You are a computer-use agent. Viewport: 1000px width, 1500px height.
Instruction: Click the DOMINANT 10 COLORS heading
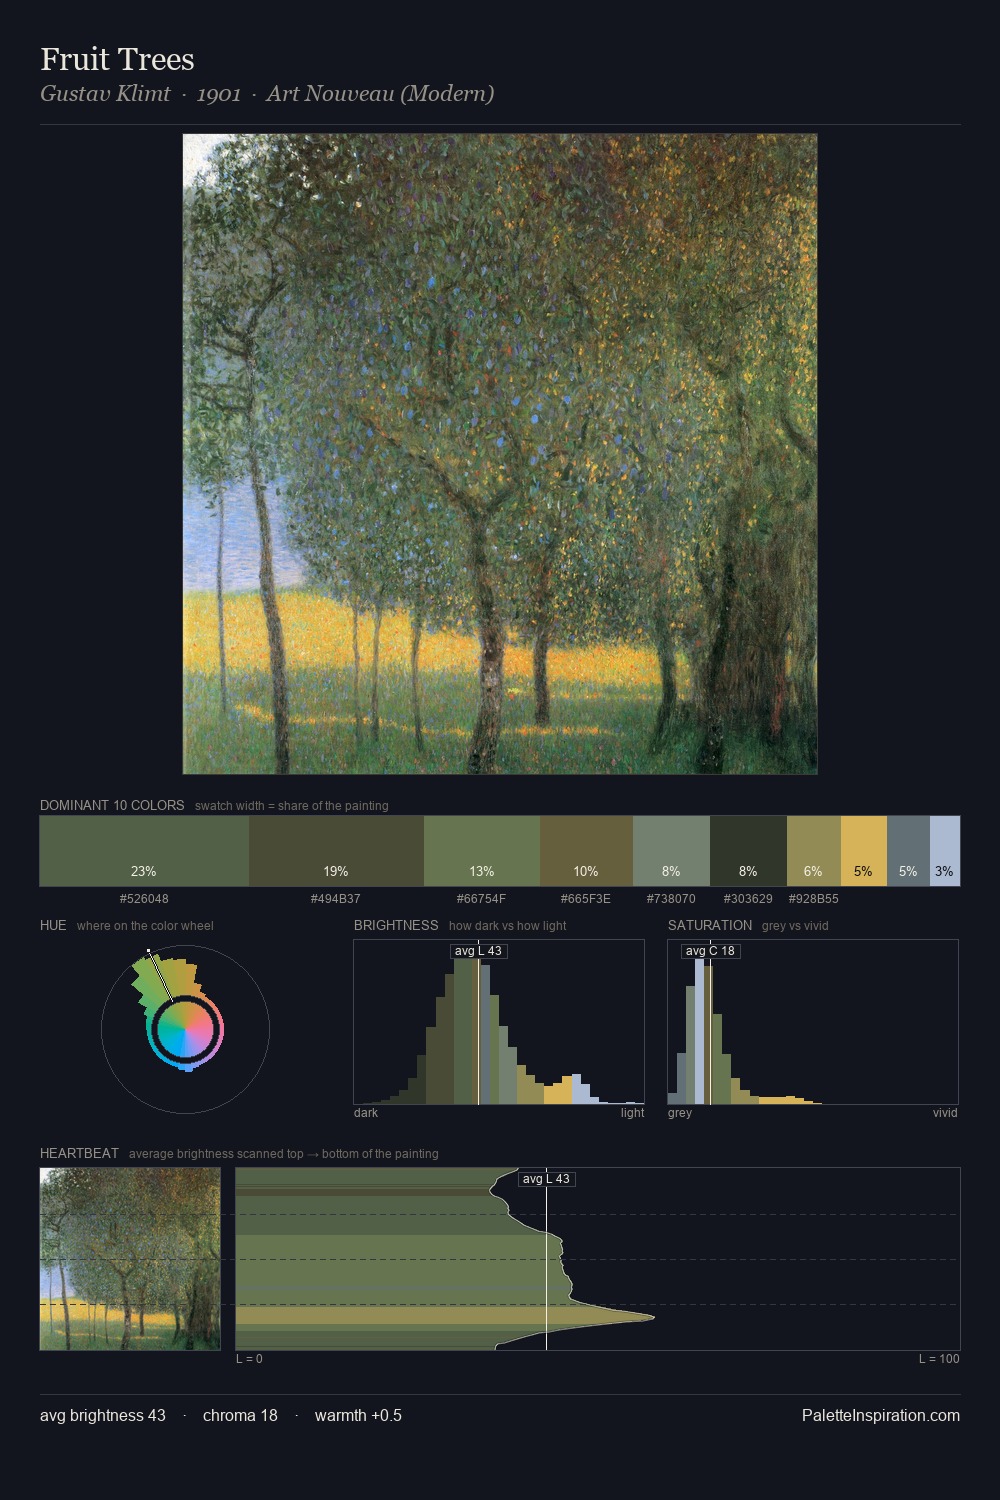[x=112, y=805]
